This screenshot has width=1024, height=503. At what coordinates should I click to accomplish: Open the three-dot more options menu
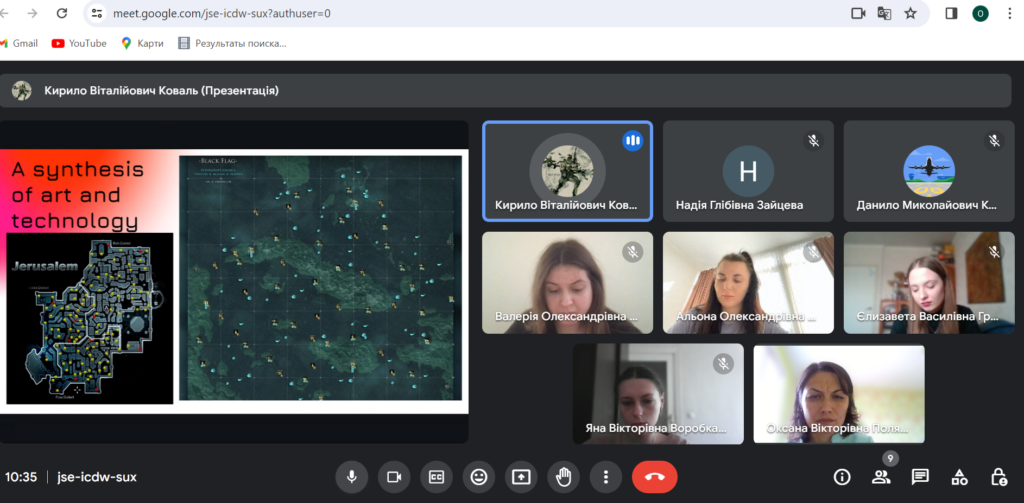pyautogui.click(x=606, y=476)
